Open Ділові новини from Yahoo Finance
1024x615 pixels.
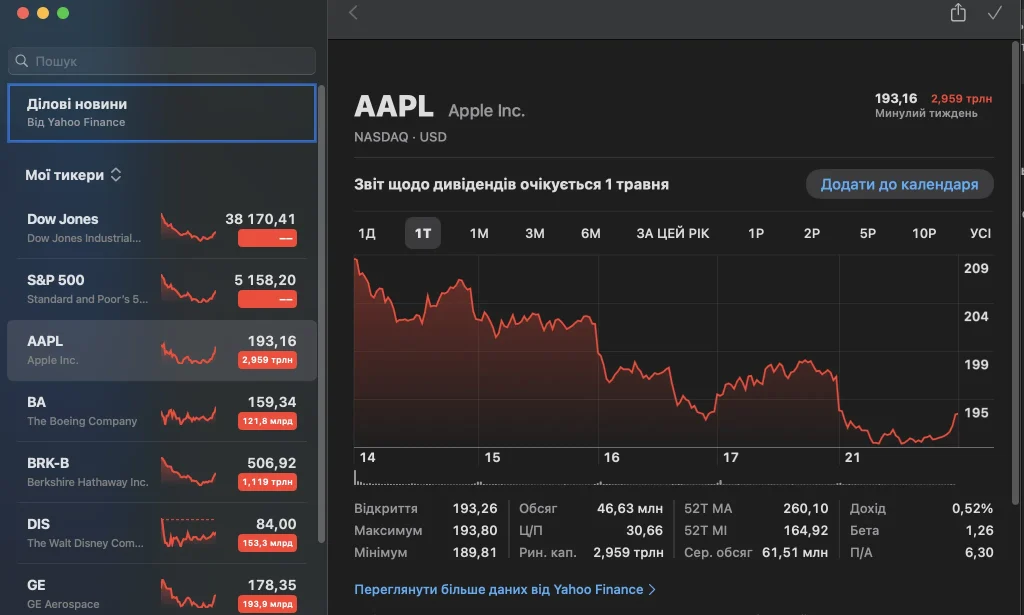click(162, 113)
